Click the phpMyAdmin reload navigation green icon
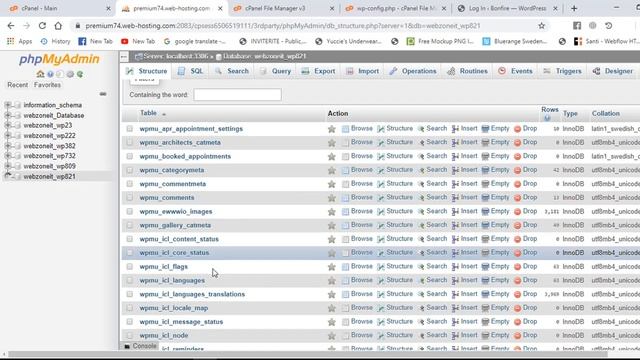The width and height of the screenshot is (640, 360). [80, 74]
